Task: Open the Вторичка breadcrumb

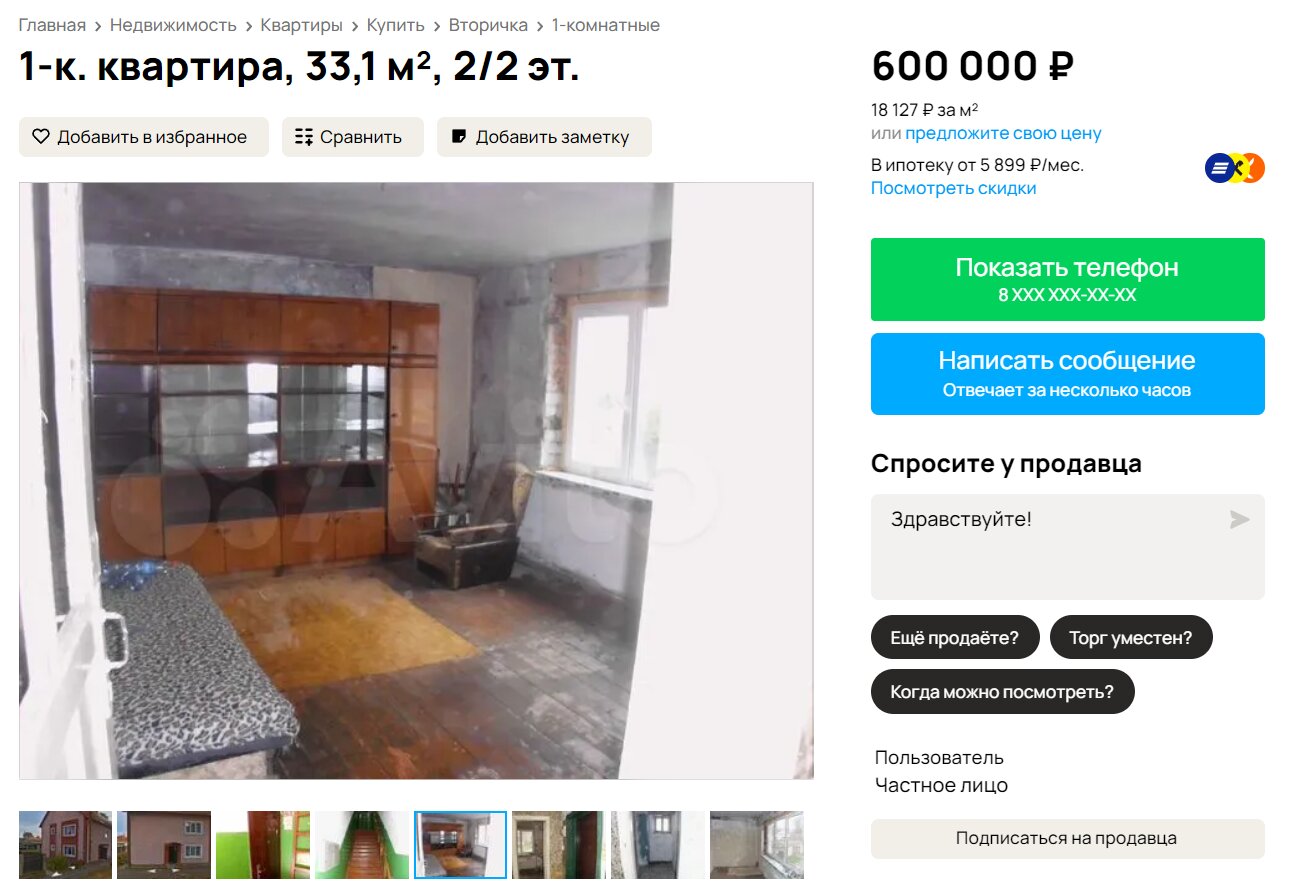Action: click(488, 25)
